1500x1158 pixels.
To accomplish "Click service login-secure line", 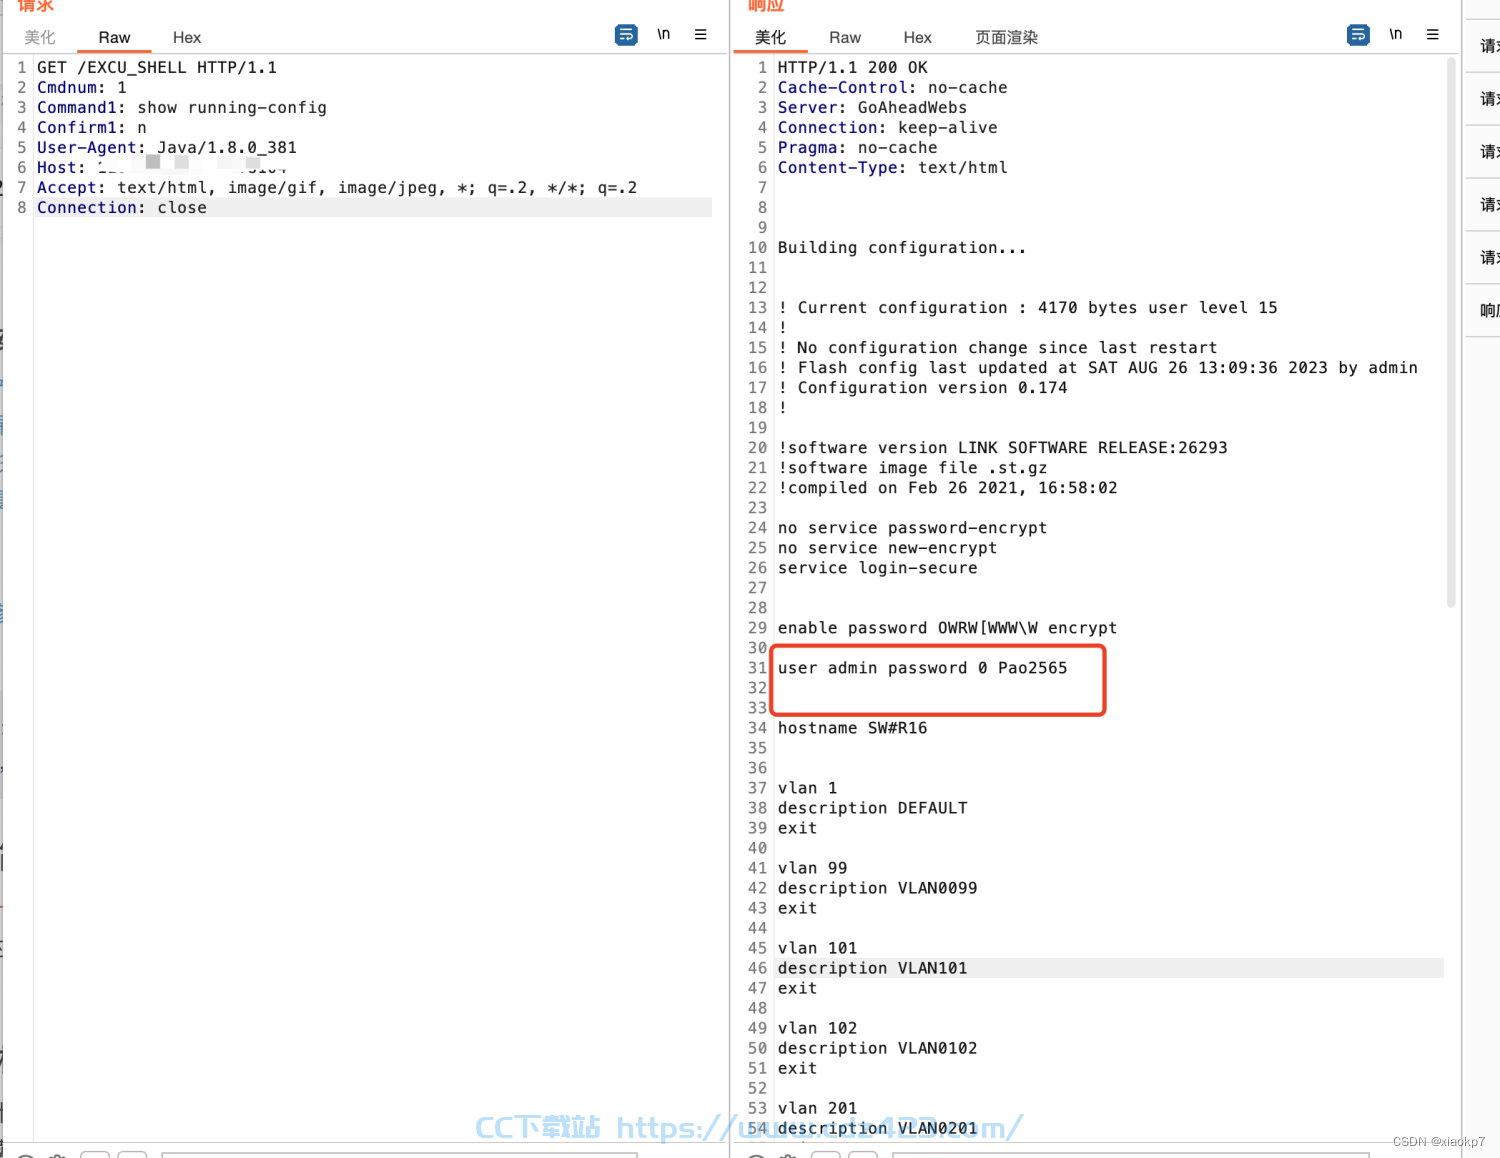I will pos(878,568).
